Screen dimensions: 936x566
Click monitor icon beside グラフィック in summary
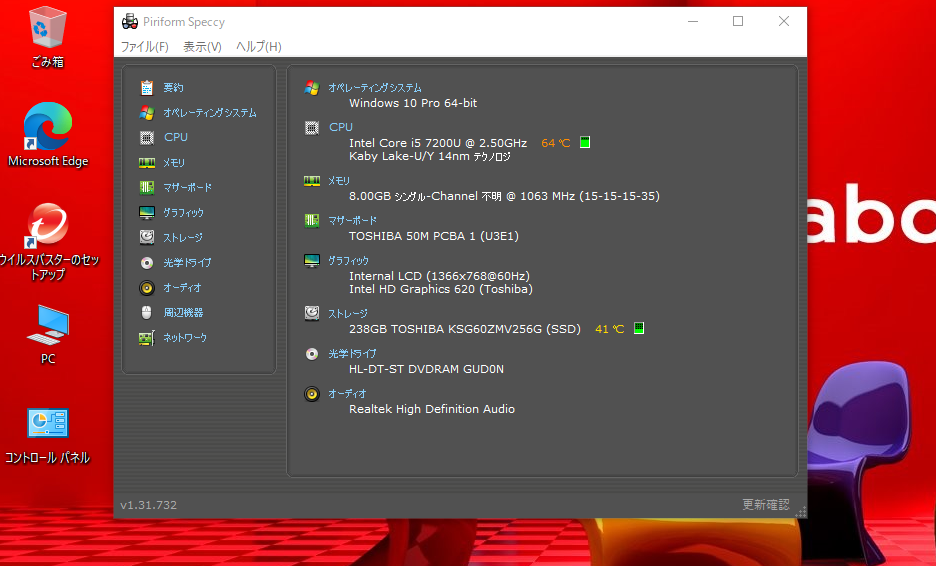312,261
